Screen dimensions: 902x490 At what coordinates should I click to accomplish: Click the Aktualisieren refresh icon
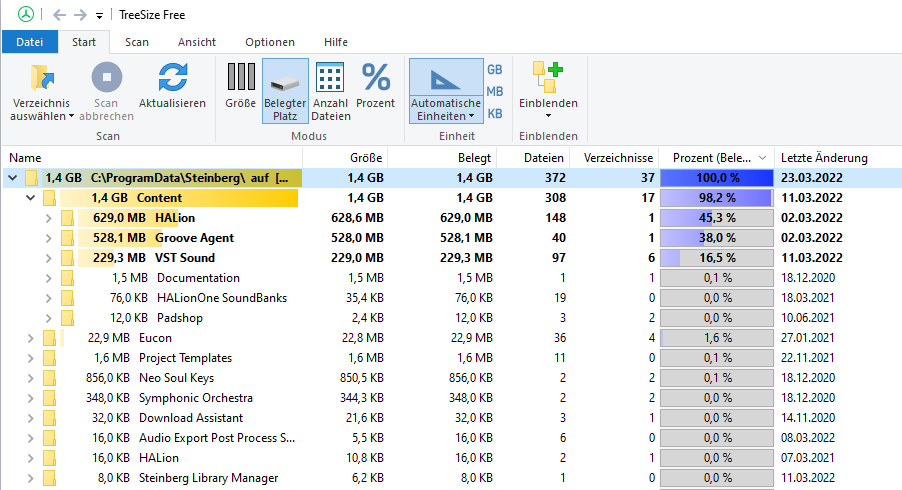point(172,78)
